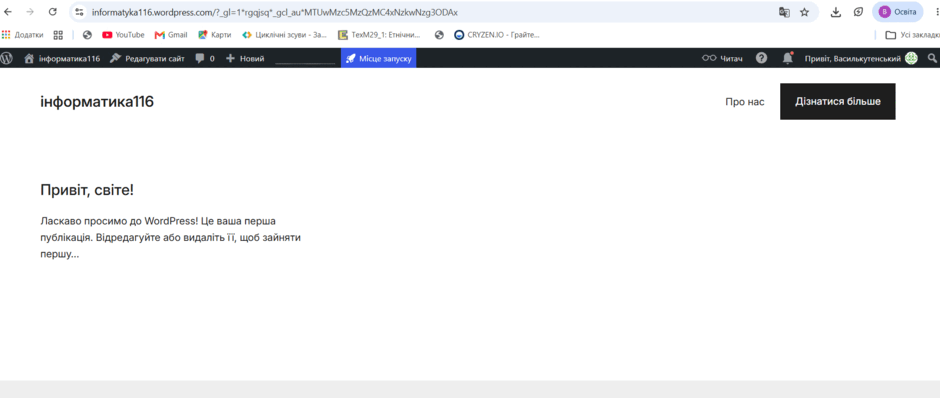This screenshot has height=398, width=940.
Task: Open the Gmail bookmark
Action: coord(171,35)
